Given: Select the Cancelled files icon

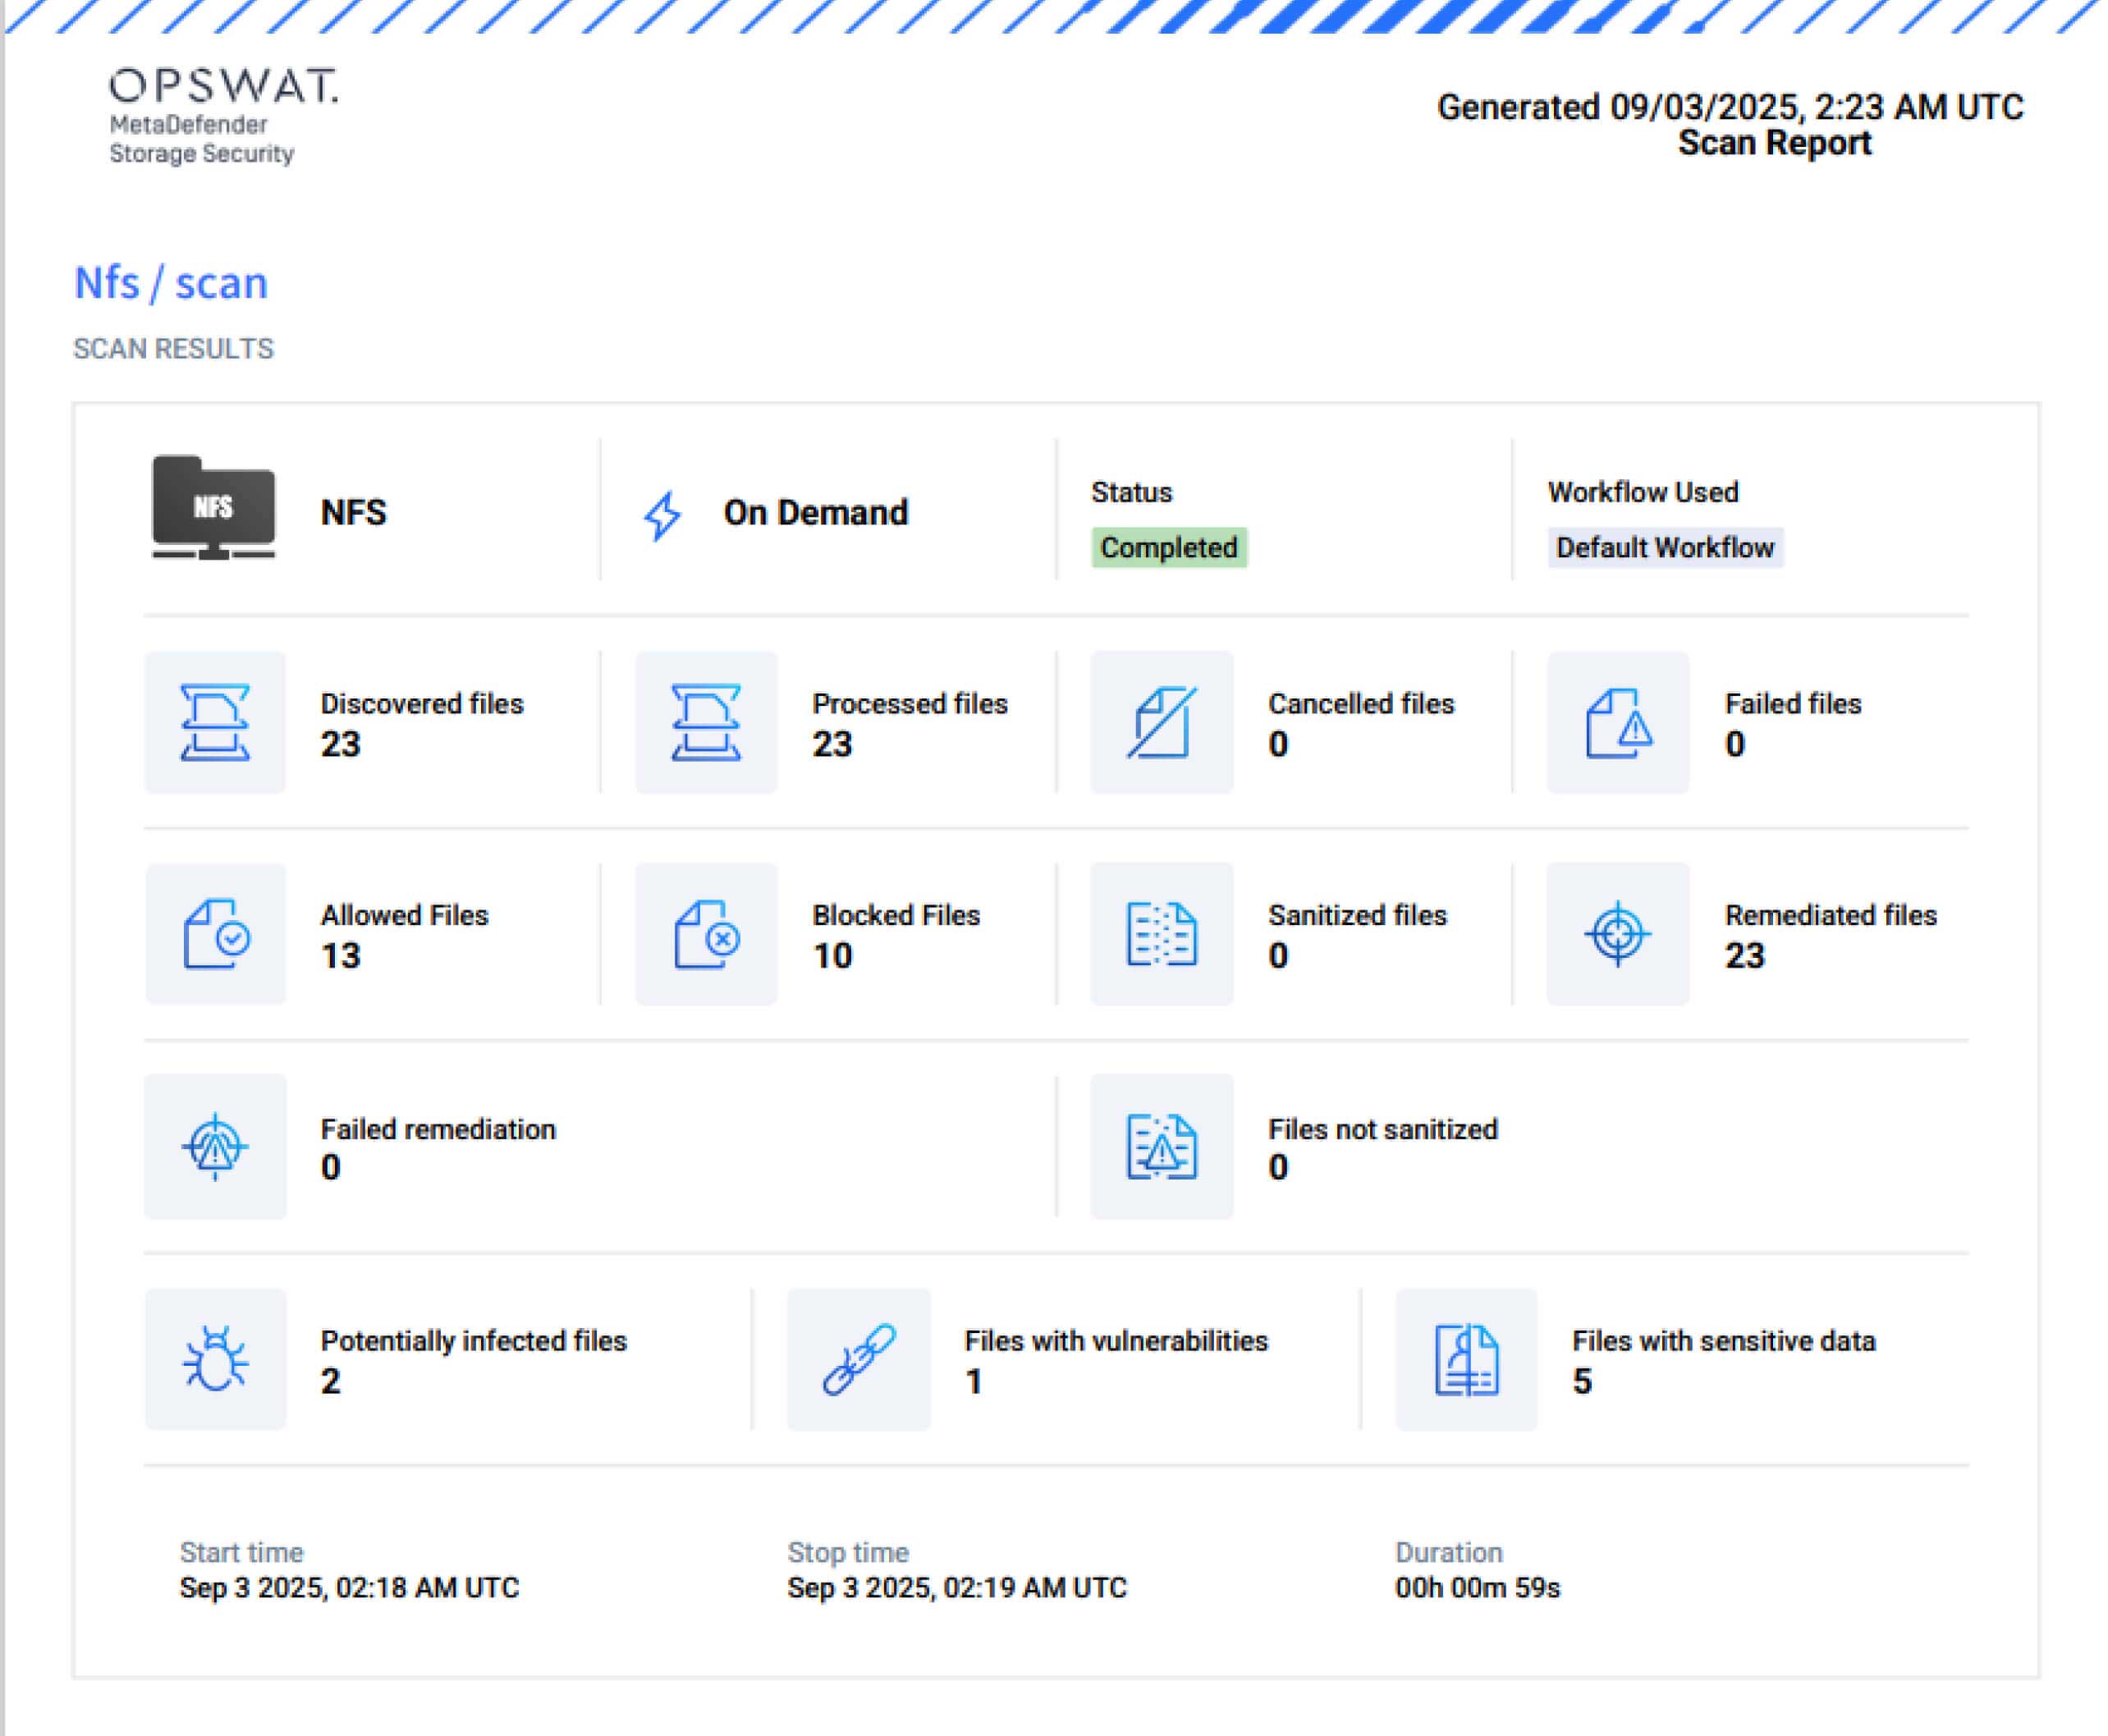Looking at the screenshot, I should [x=1162, y=722].
